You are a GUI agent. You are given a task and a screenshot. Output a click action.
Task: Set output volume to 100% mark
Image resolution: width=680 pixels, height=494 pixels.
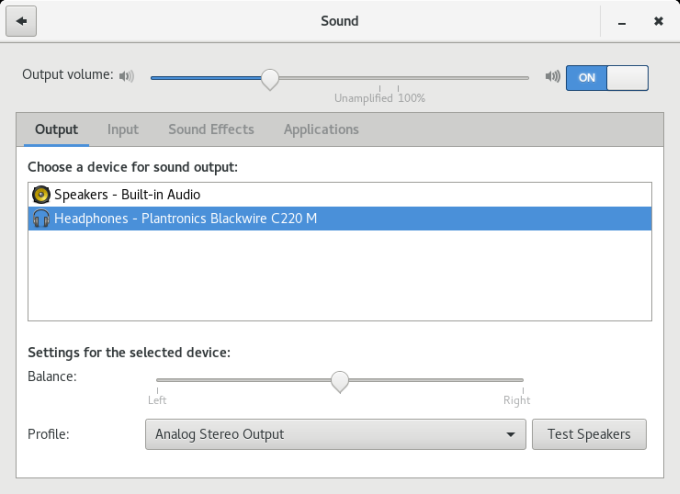(398, 78)
